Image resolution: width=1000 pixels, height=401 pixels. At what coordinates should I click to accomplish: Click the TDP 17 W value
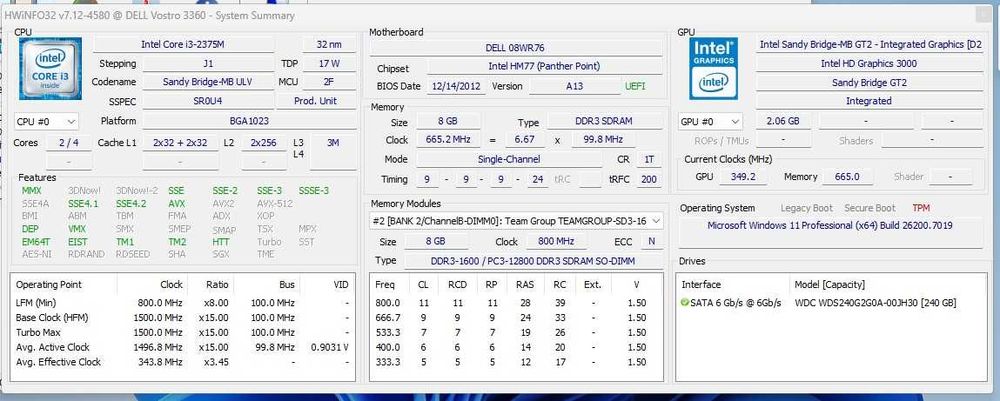click(x=329, y=64)
